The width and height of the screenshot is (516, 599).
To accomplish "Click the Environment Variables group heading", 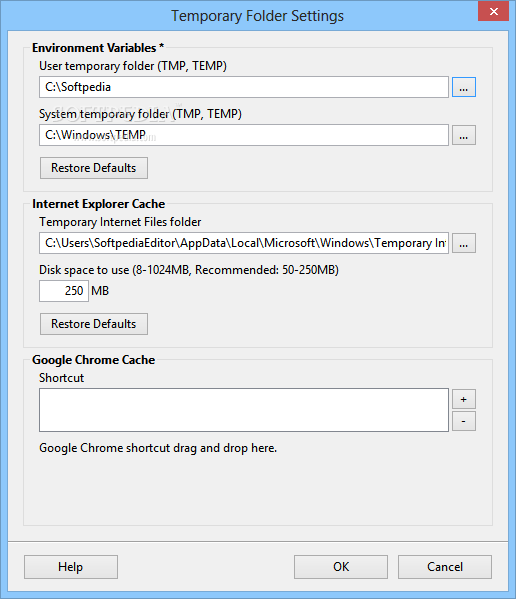I will (98, 48).
